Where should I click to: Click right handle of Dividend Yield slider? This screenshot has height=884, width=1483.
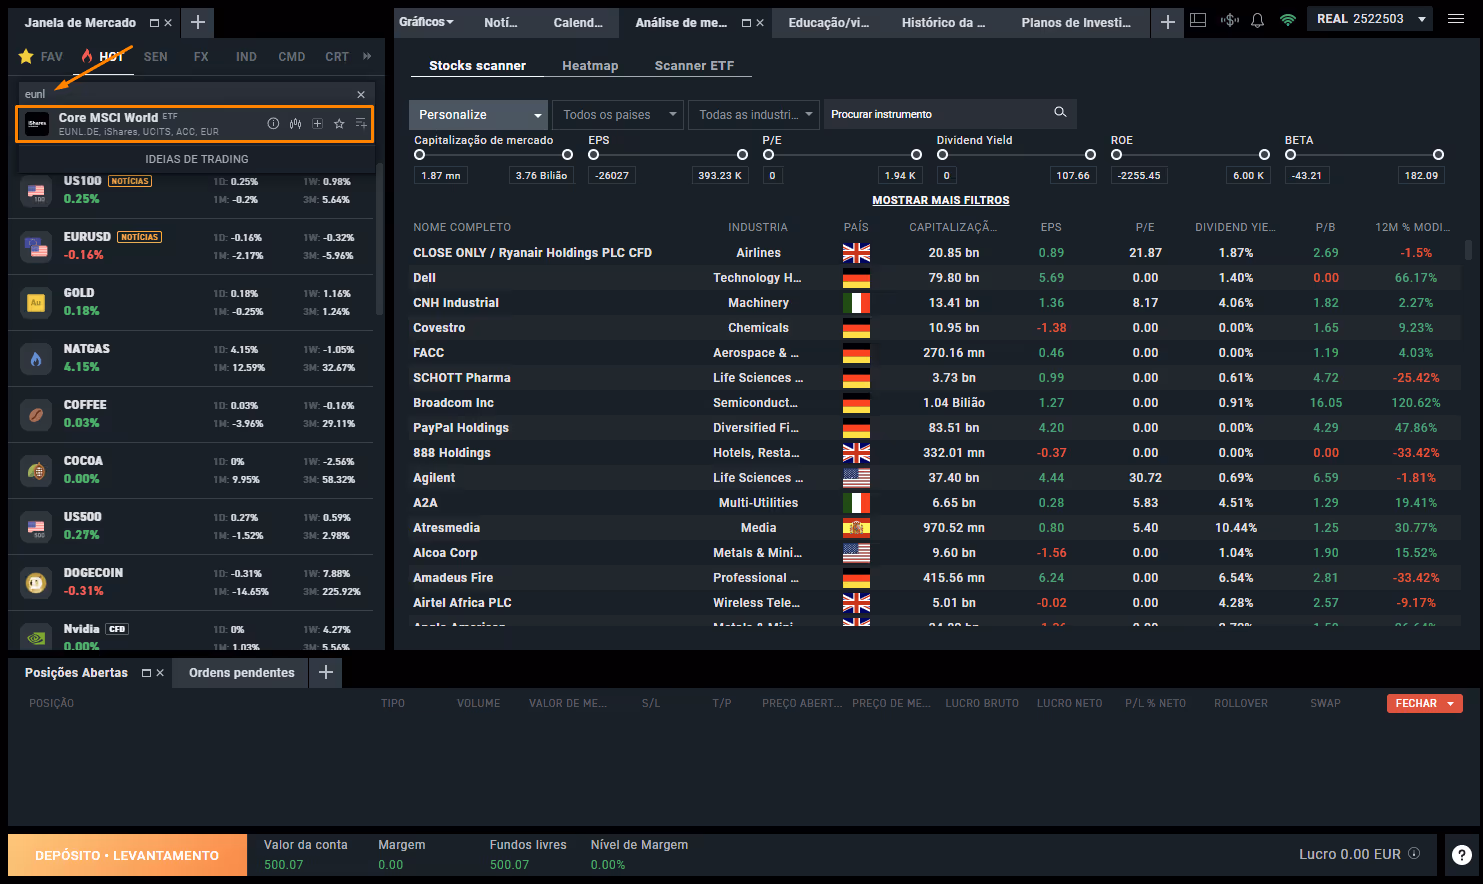(1090, 155)
